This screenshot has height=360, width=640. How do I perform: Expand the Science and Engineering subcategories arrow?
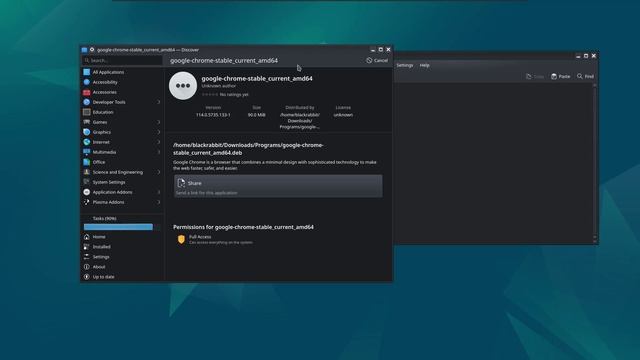click(x=159, y=172)
